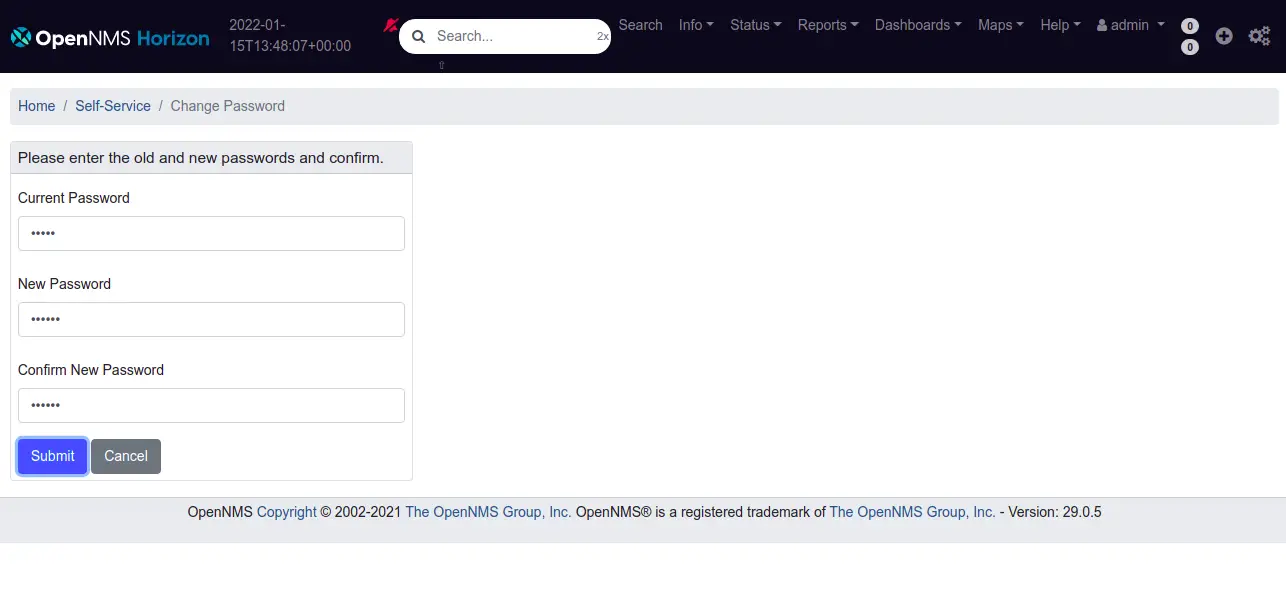This screenshot has height=606, width=1286.
Task: Click the form heading about old and new passwords
Action: click(x=201, y=158)
